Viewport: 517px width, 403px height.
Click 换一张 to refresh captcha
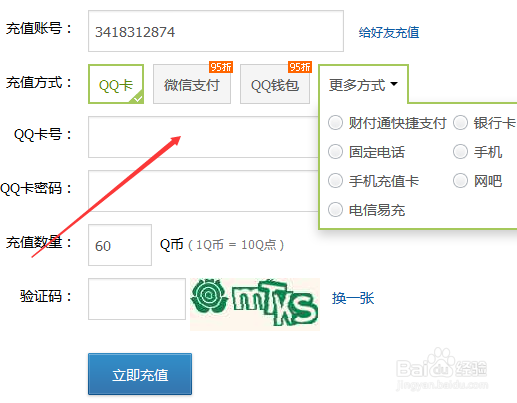pyautogui.click(x=353, y=298)
